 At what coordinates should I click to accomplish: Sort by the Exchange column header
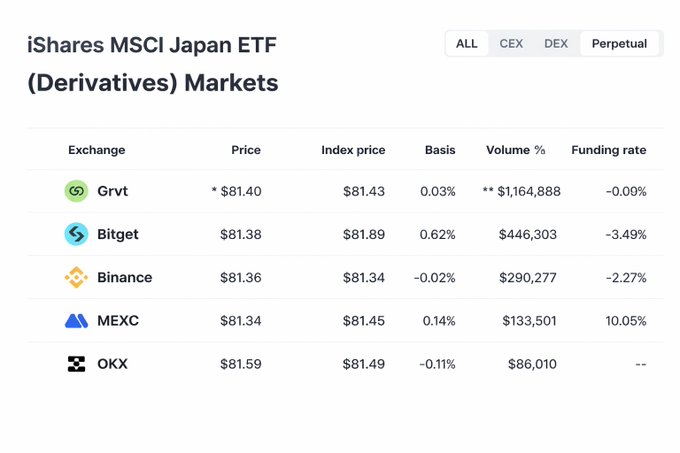click(x=97, y=150)
